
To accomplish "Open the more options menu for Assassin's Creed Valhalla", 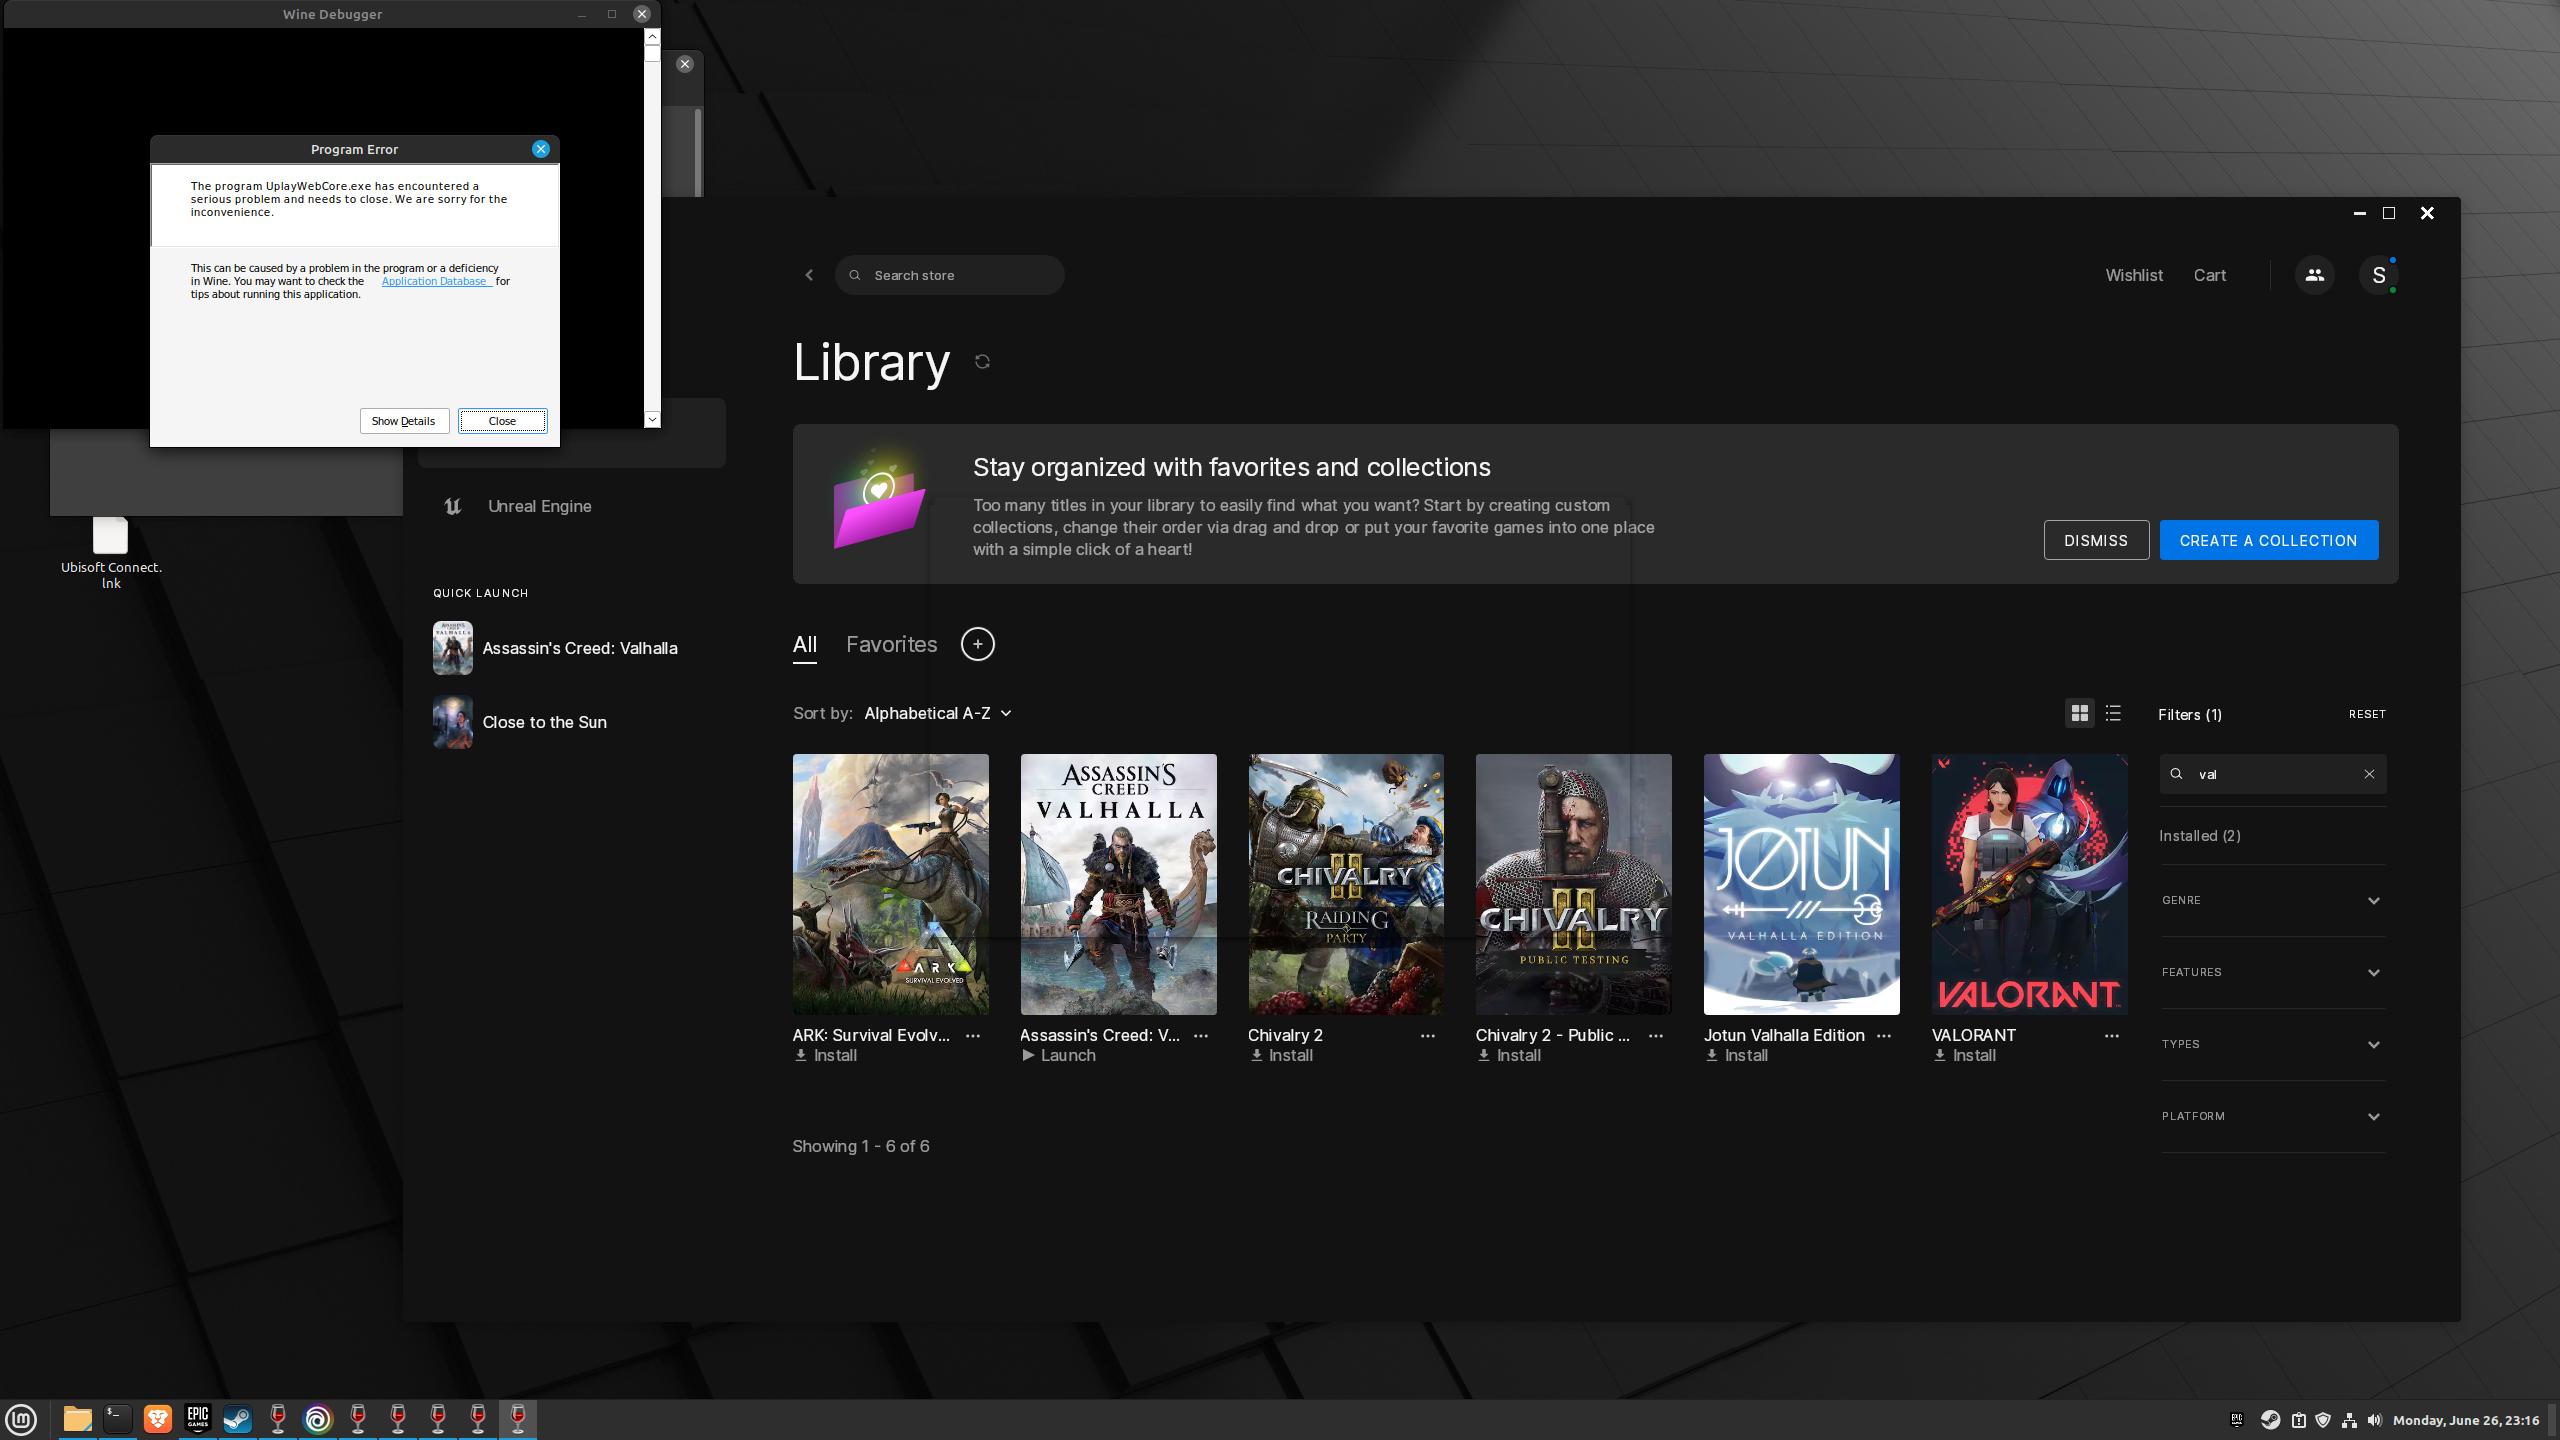I will (x=1200, y=1036).
